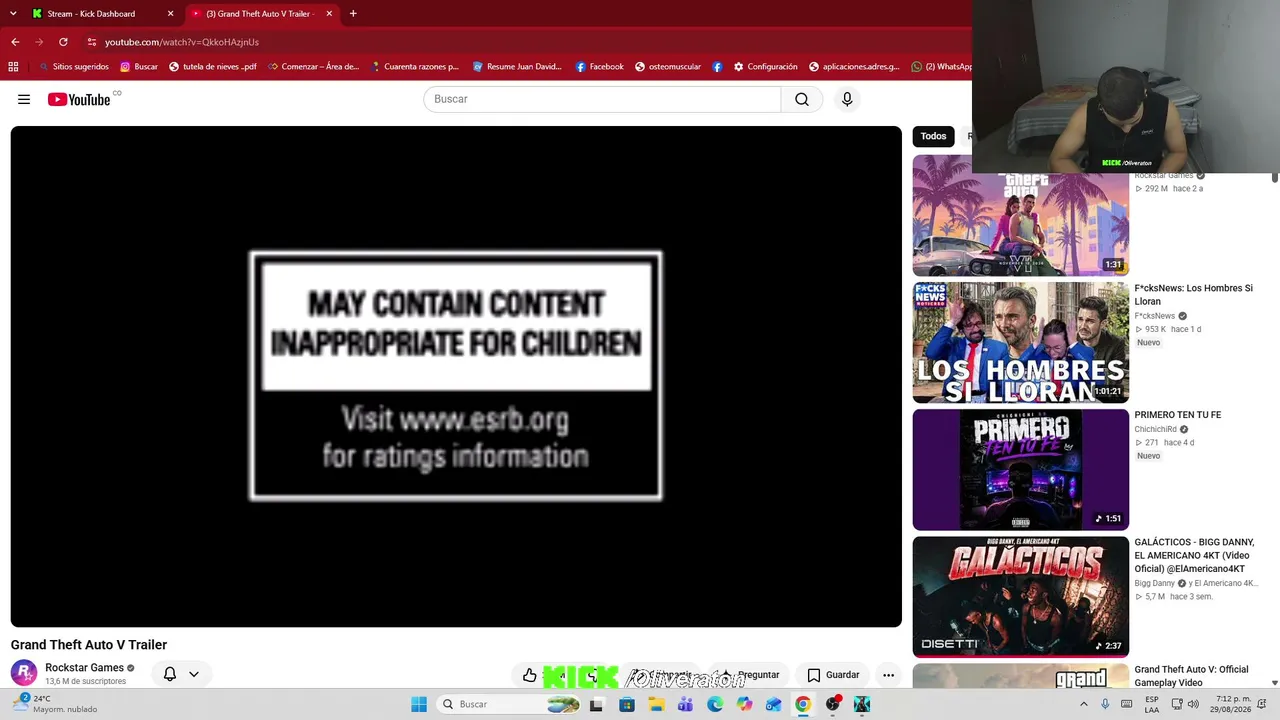
Task: Open the Facebook bookmark
Action: coord(599,67)
